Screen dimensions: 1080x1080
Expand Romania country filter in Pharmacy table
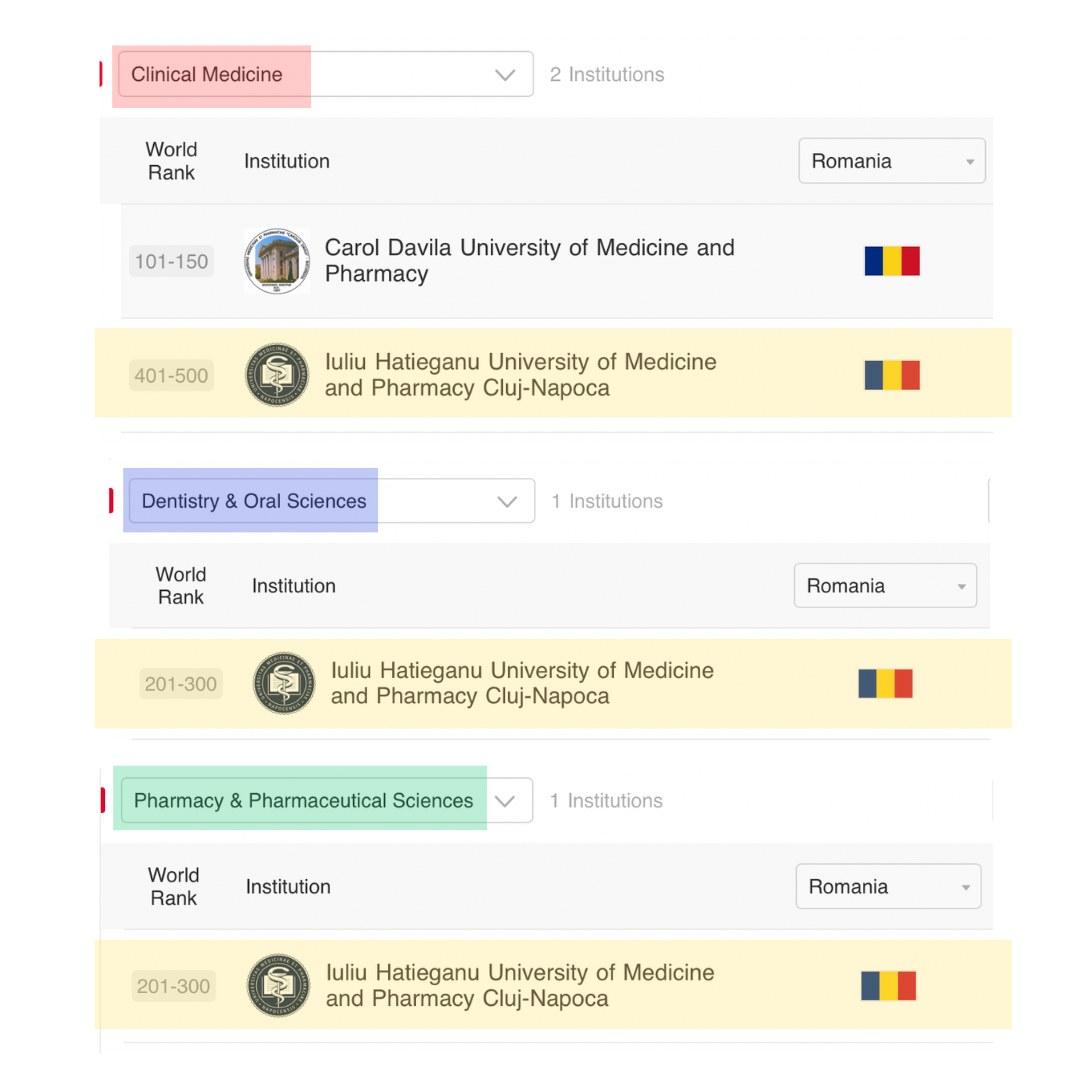[x=888, y=887]
